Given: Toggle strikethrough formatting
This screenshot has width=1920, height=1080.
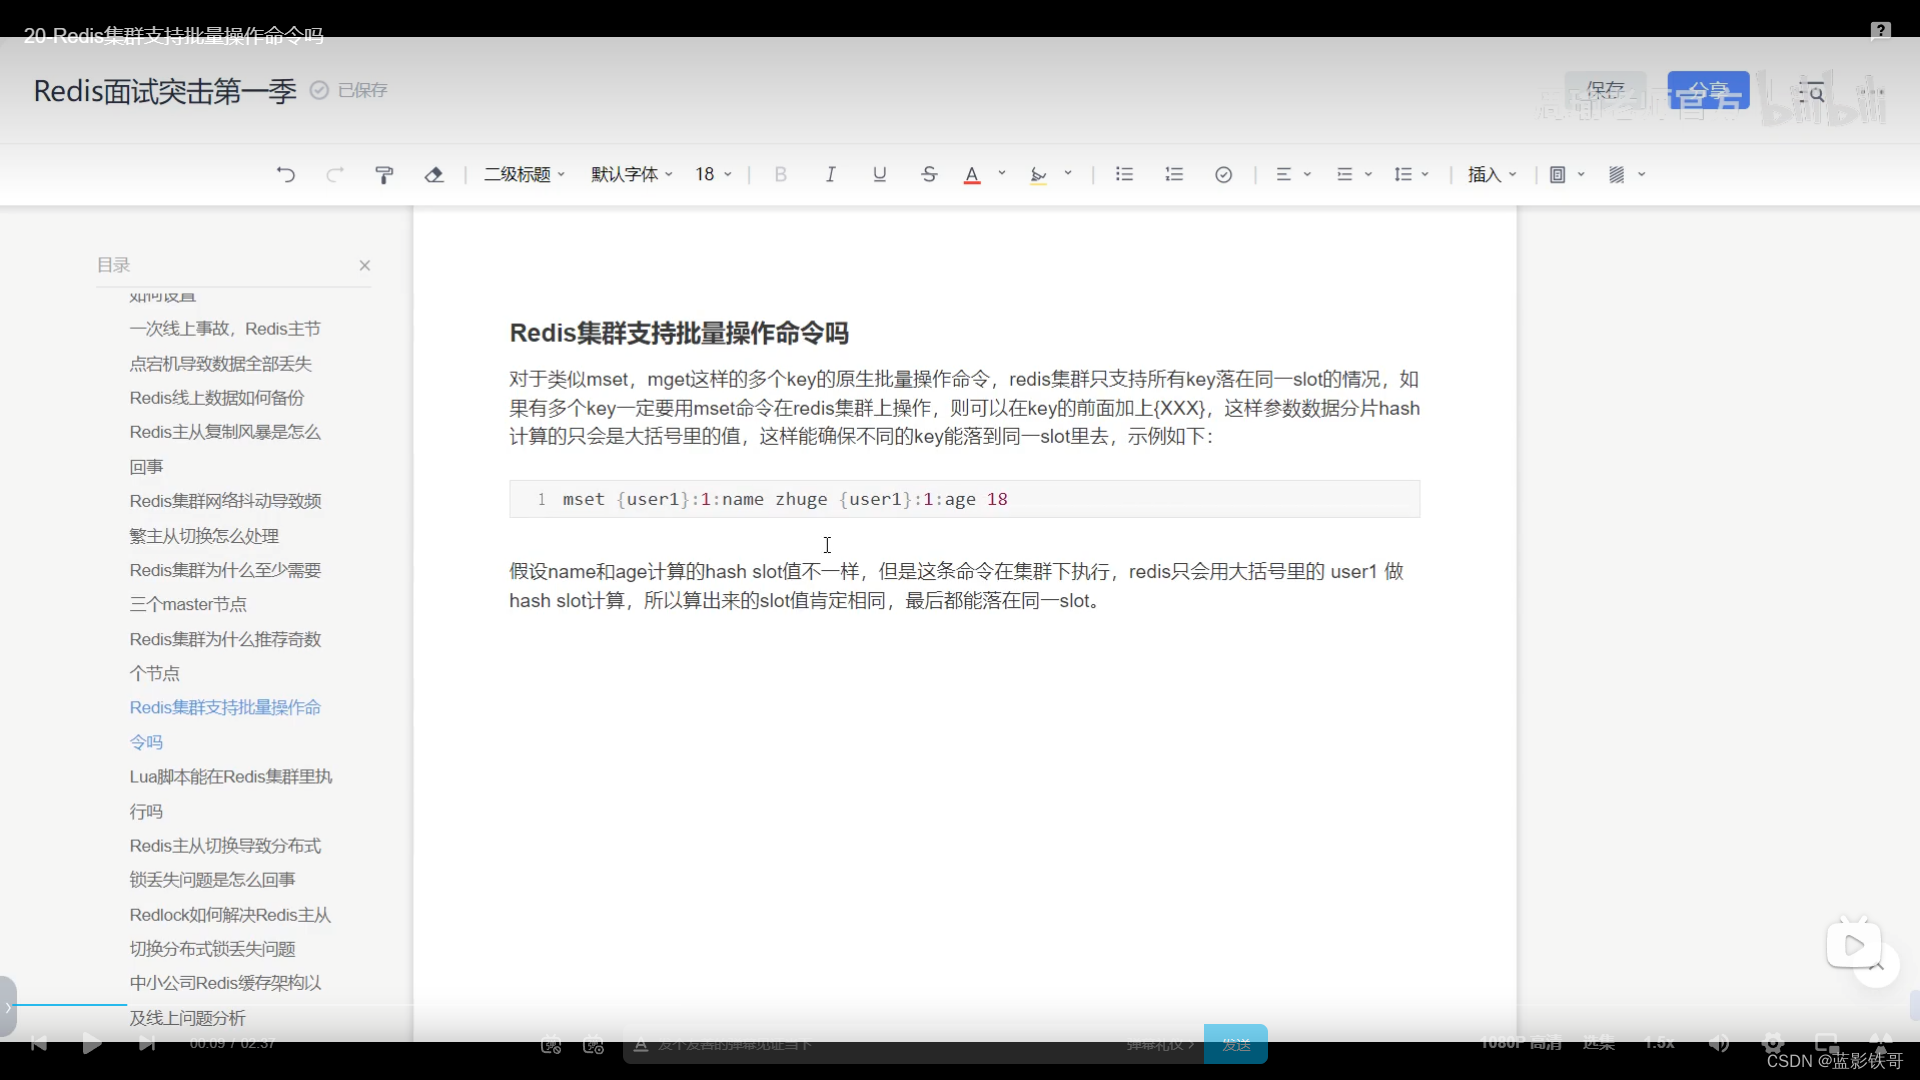Looking at the screenshot, I should tap(929, 175).
